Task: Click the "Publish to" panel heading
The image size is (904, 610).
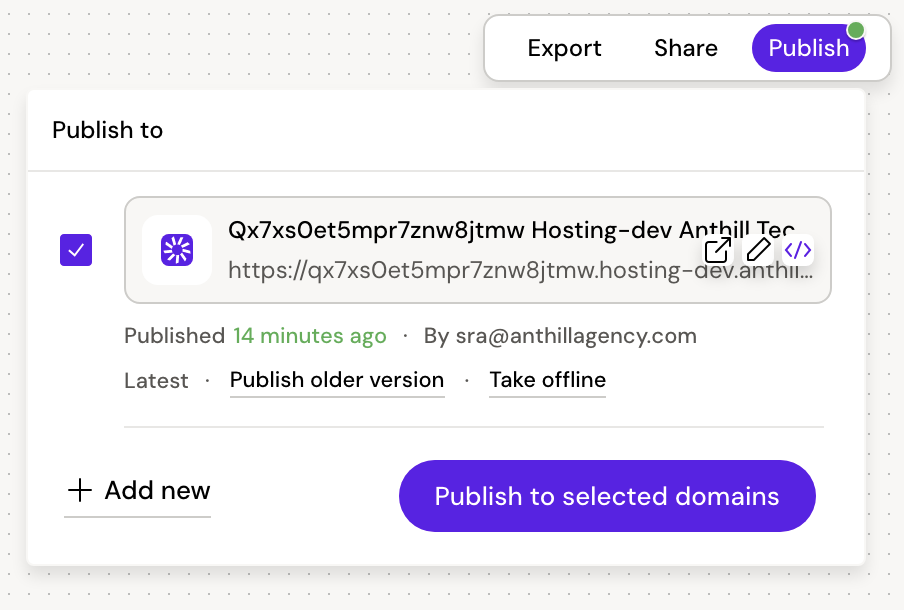Action: (107, 130)
